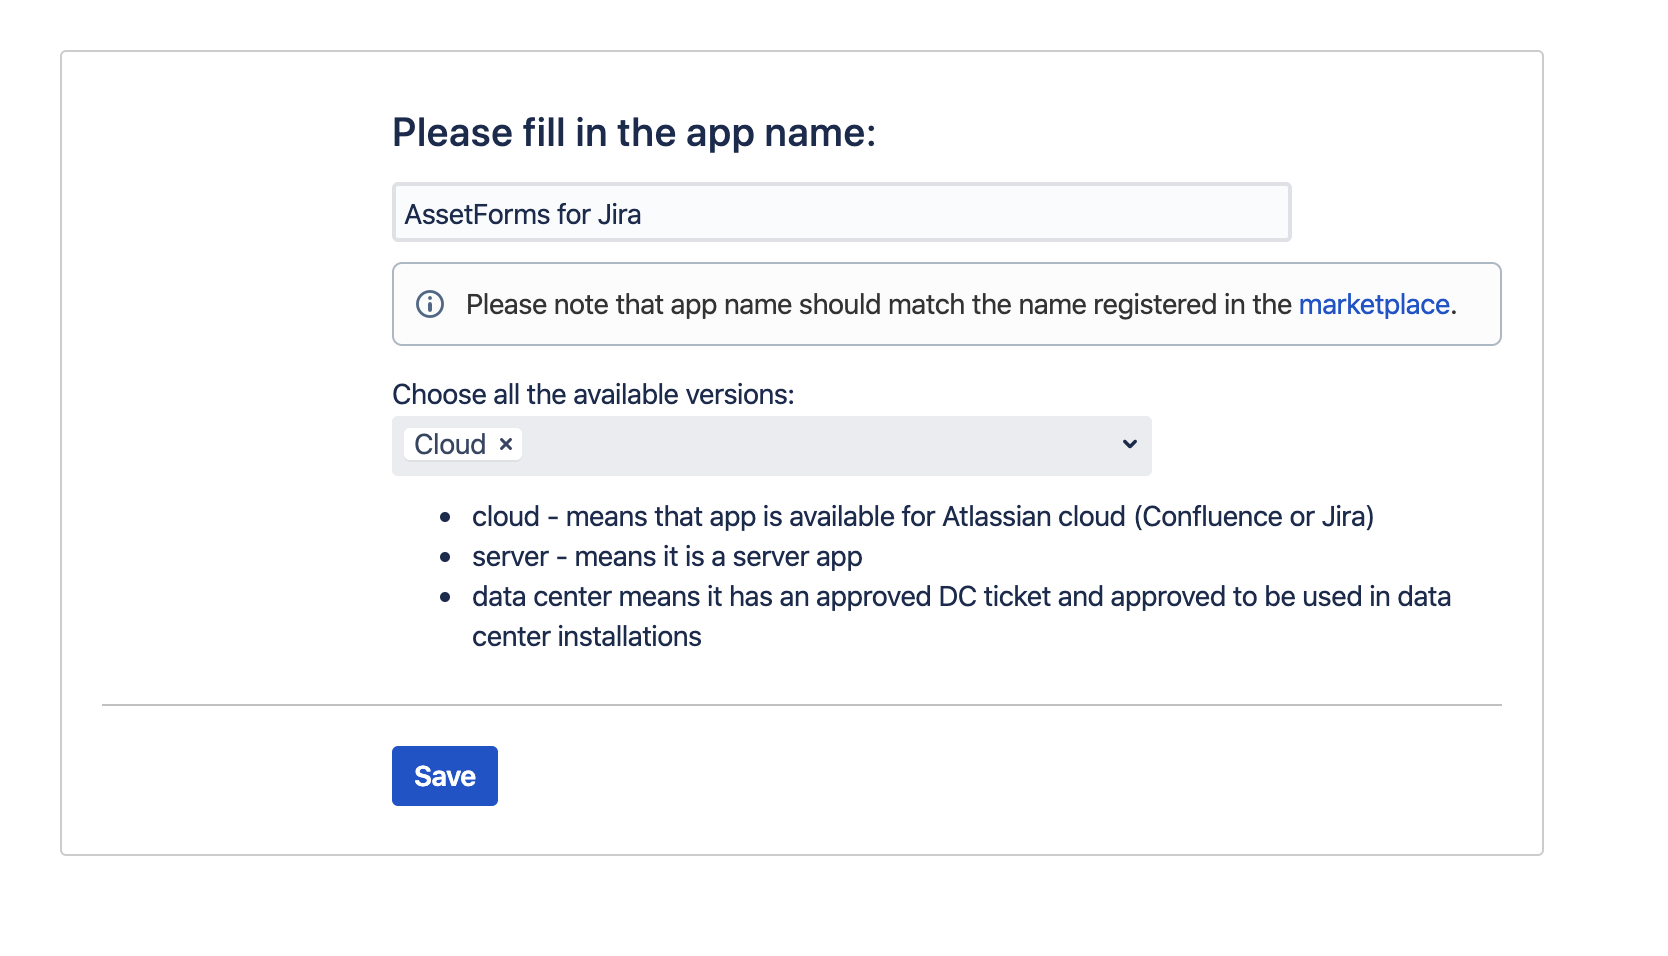Click the 'Please fill in the app name' heading
The image size is (1668, 956).
point(634,133)
